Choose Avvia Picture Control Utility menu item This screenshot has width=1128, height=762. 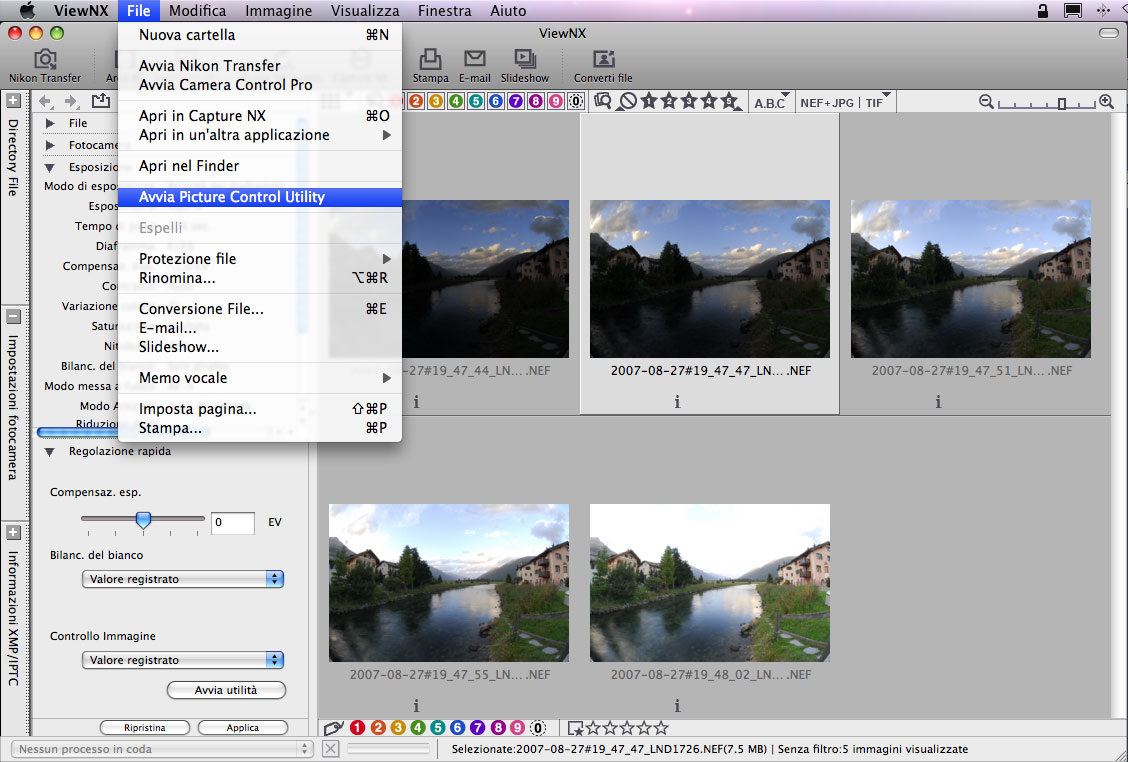[x=260, y=197]
